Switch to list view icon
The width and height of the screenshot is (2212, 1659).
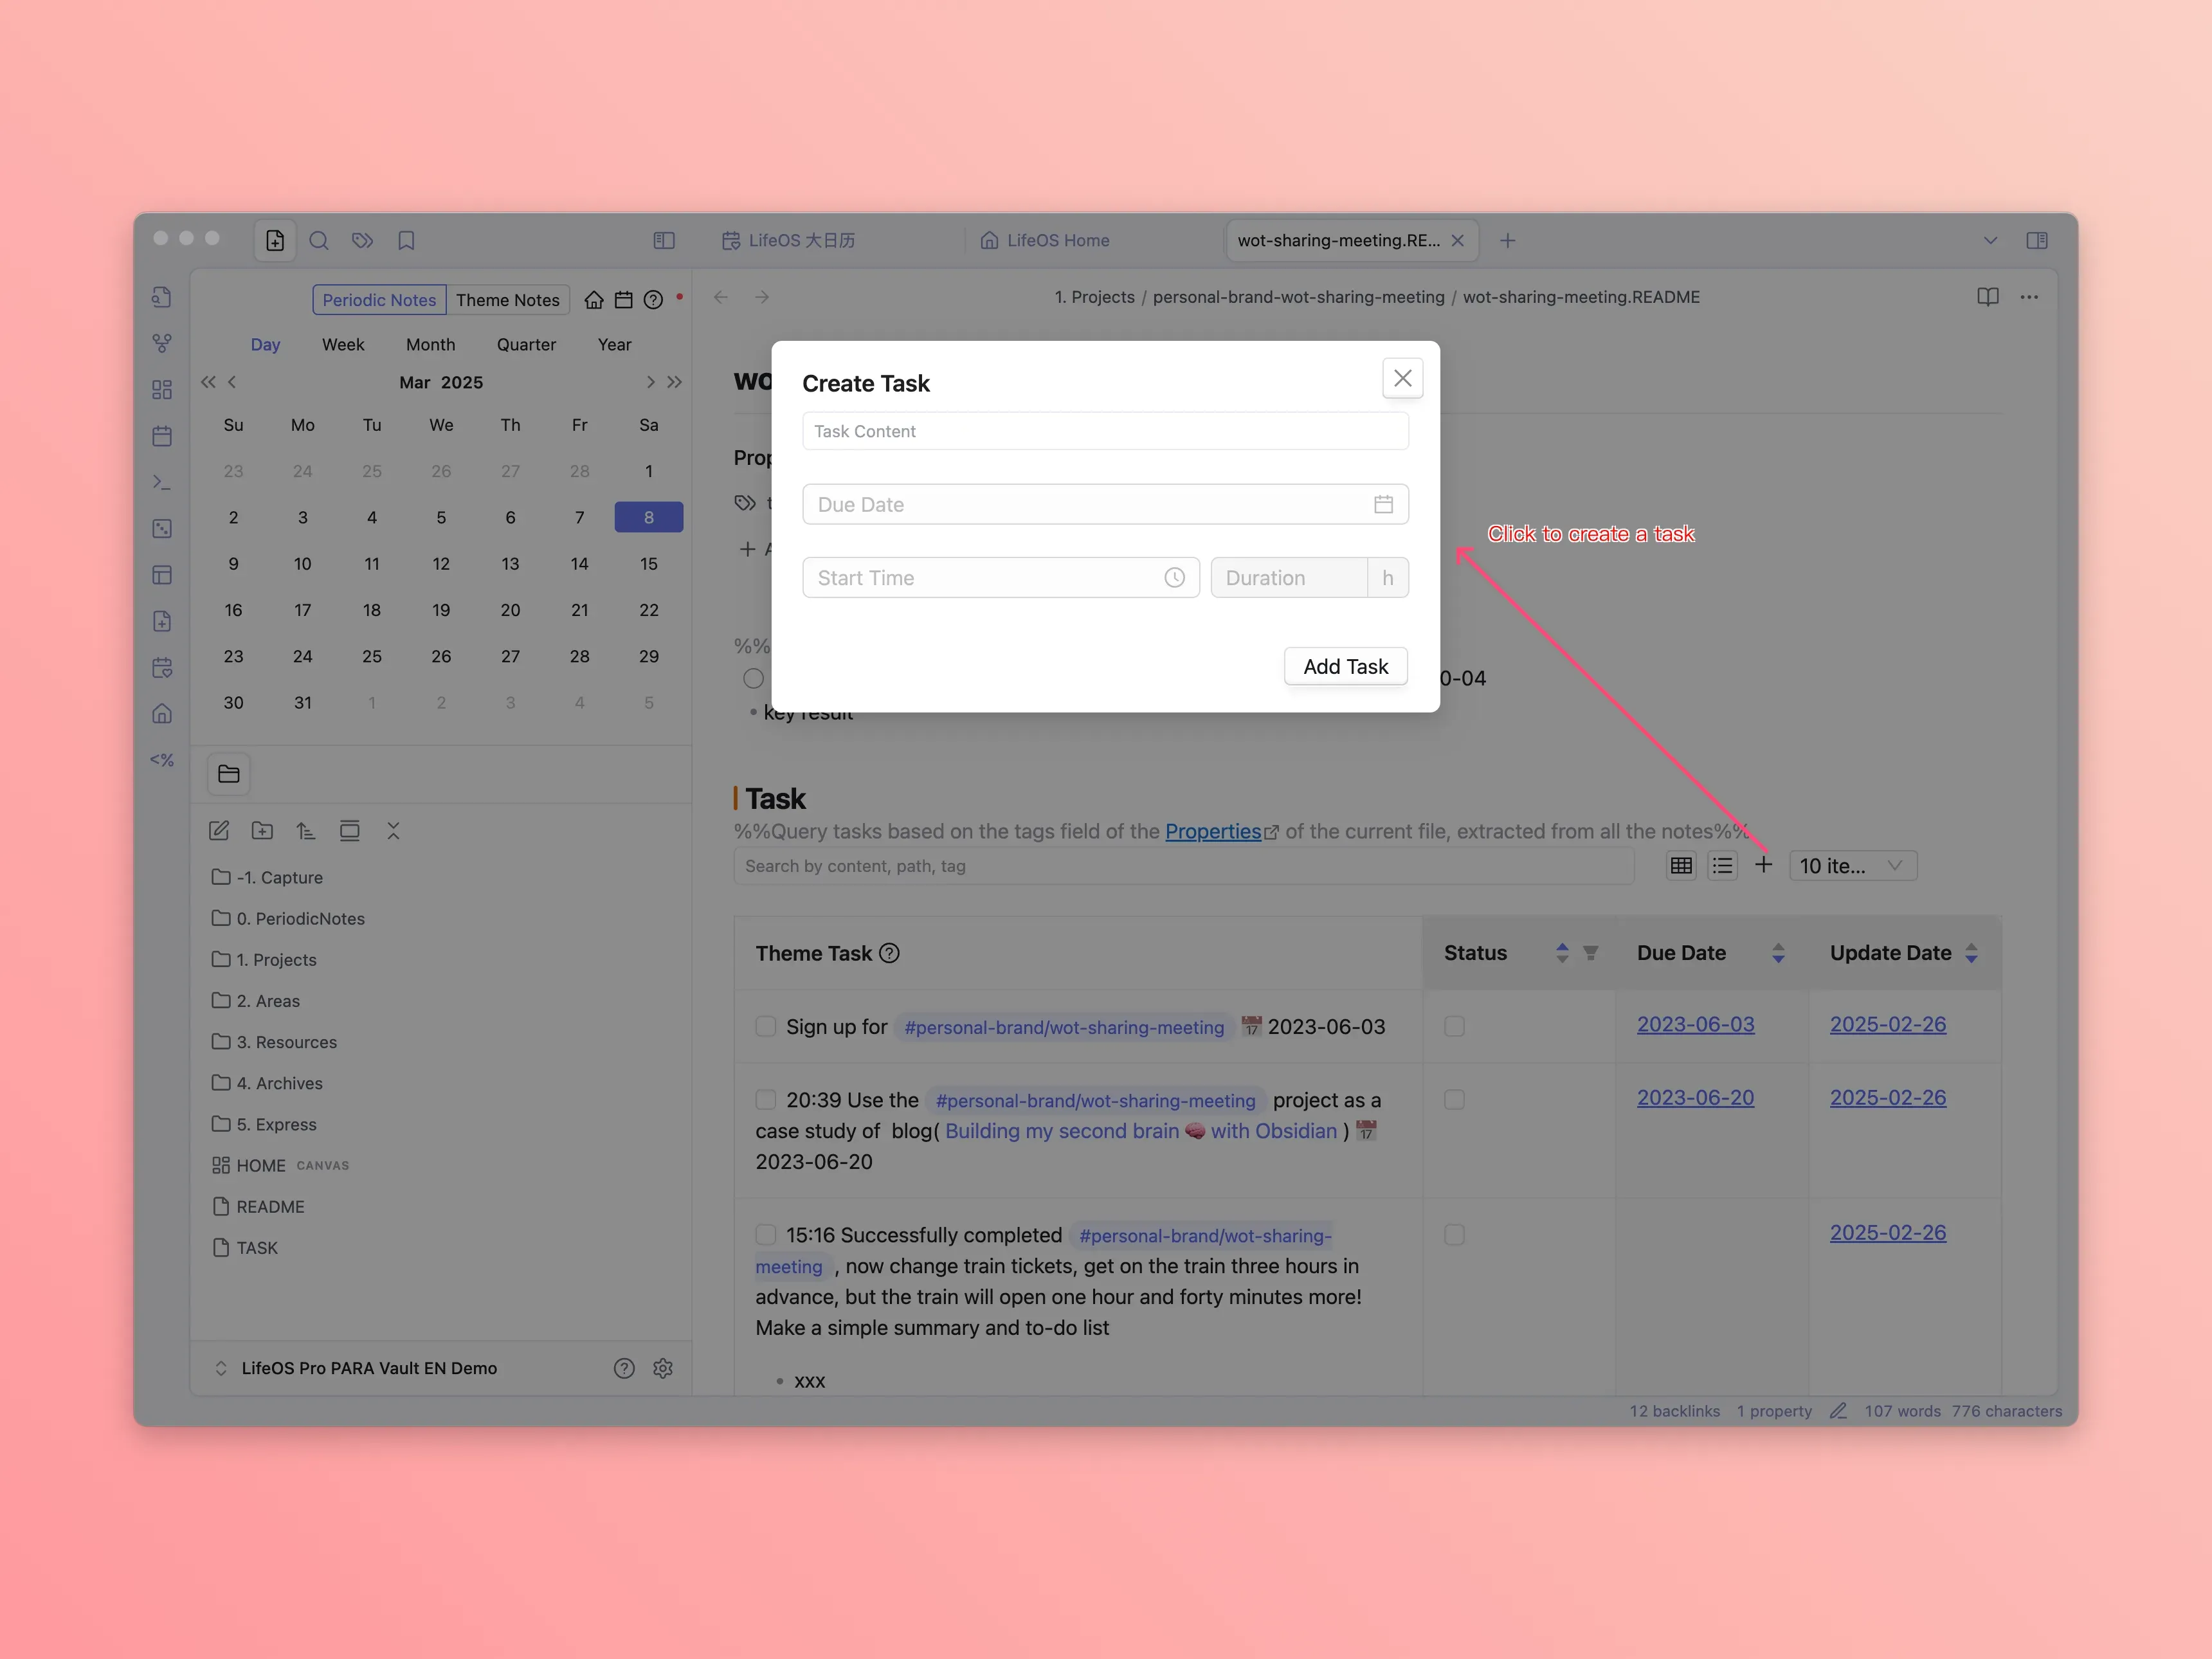click(x=1722, y=866)
